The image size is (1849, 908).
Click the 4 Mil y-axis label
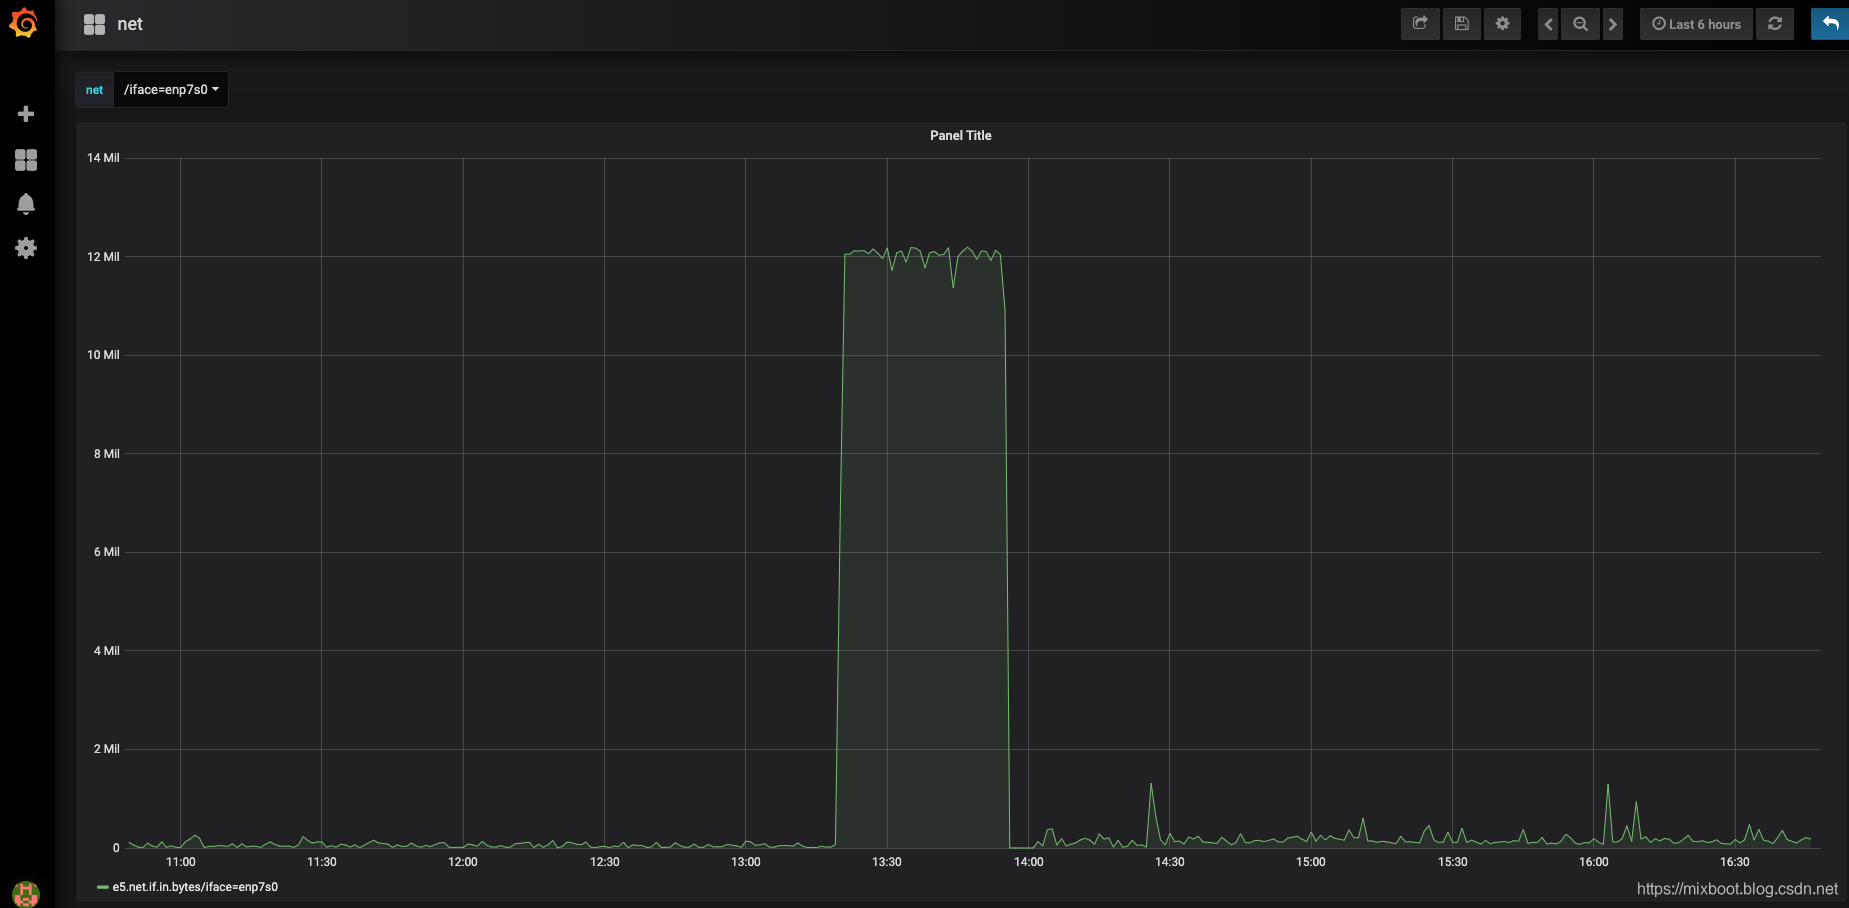pos(106,651)
